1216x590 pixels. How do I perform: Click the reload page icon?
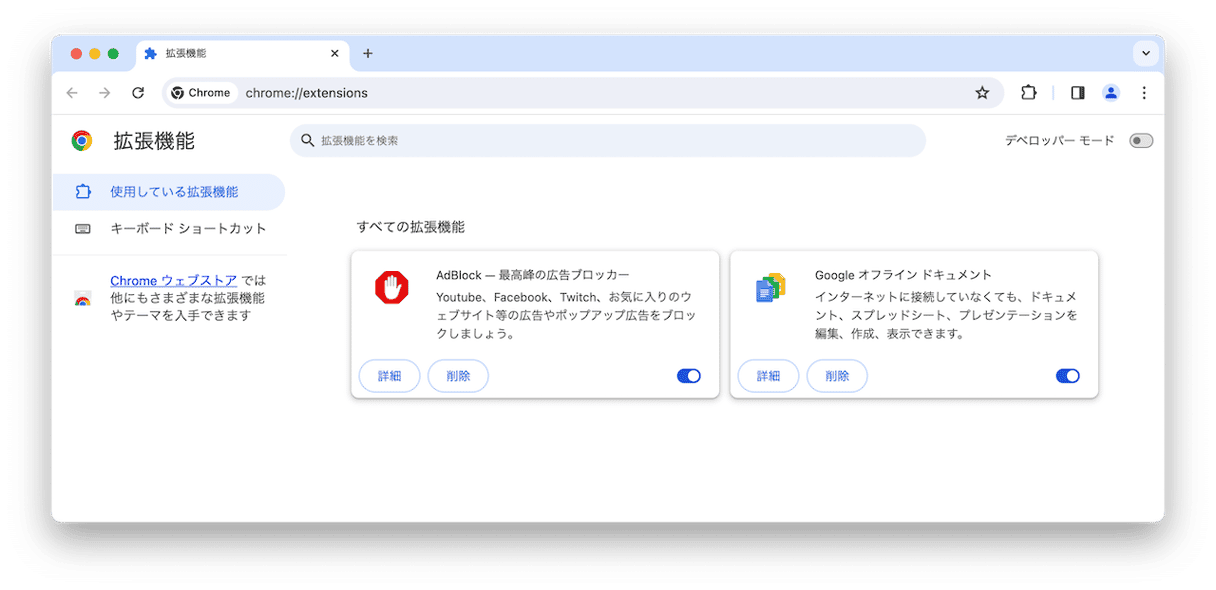click(x=138, y=93)
